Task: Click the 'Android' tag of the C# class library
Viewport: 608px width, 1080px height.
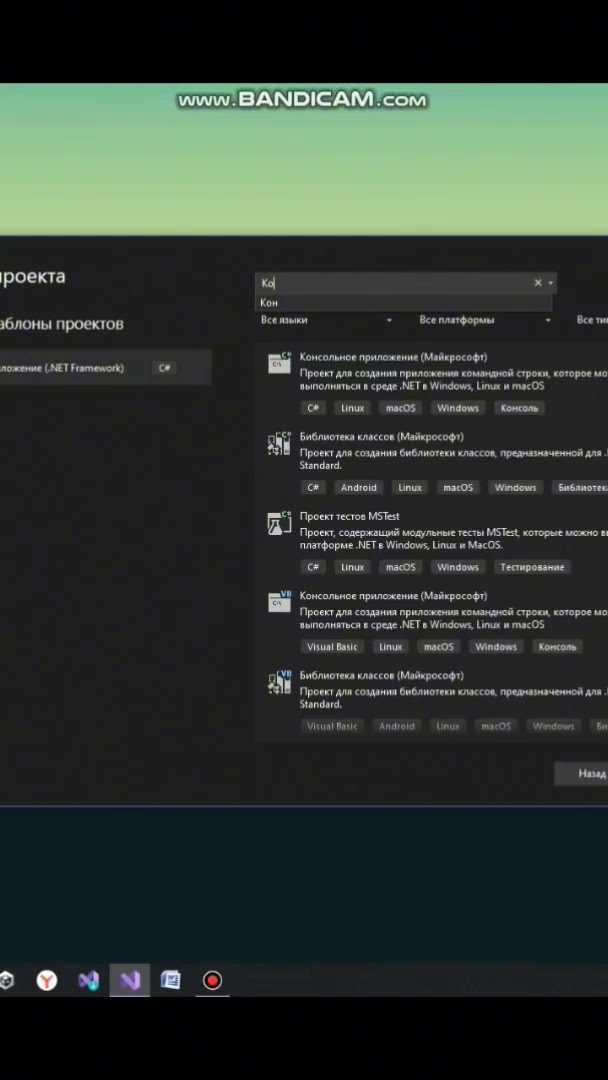Action: point(359,488)
